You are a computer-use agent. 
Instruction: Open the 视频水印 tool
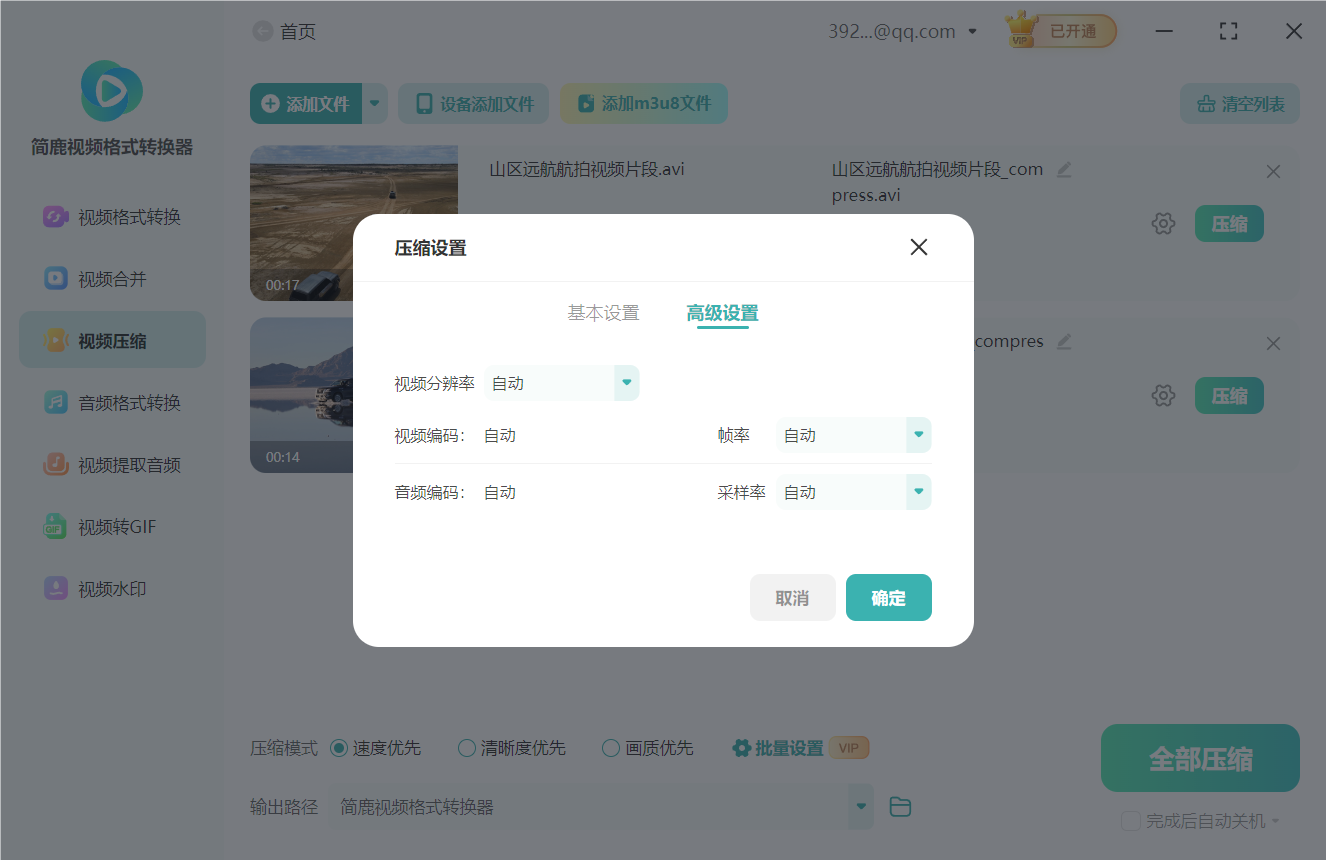(112, 588)
